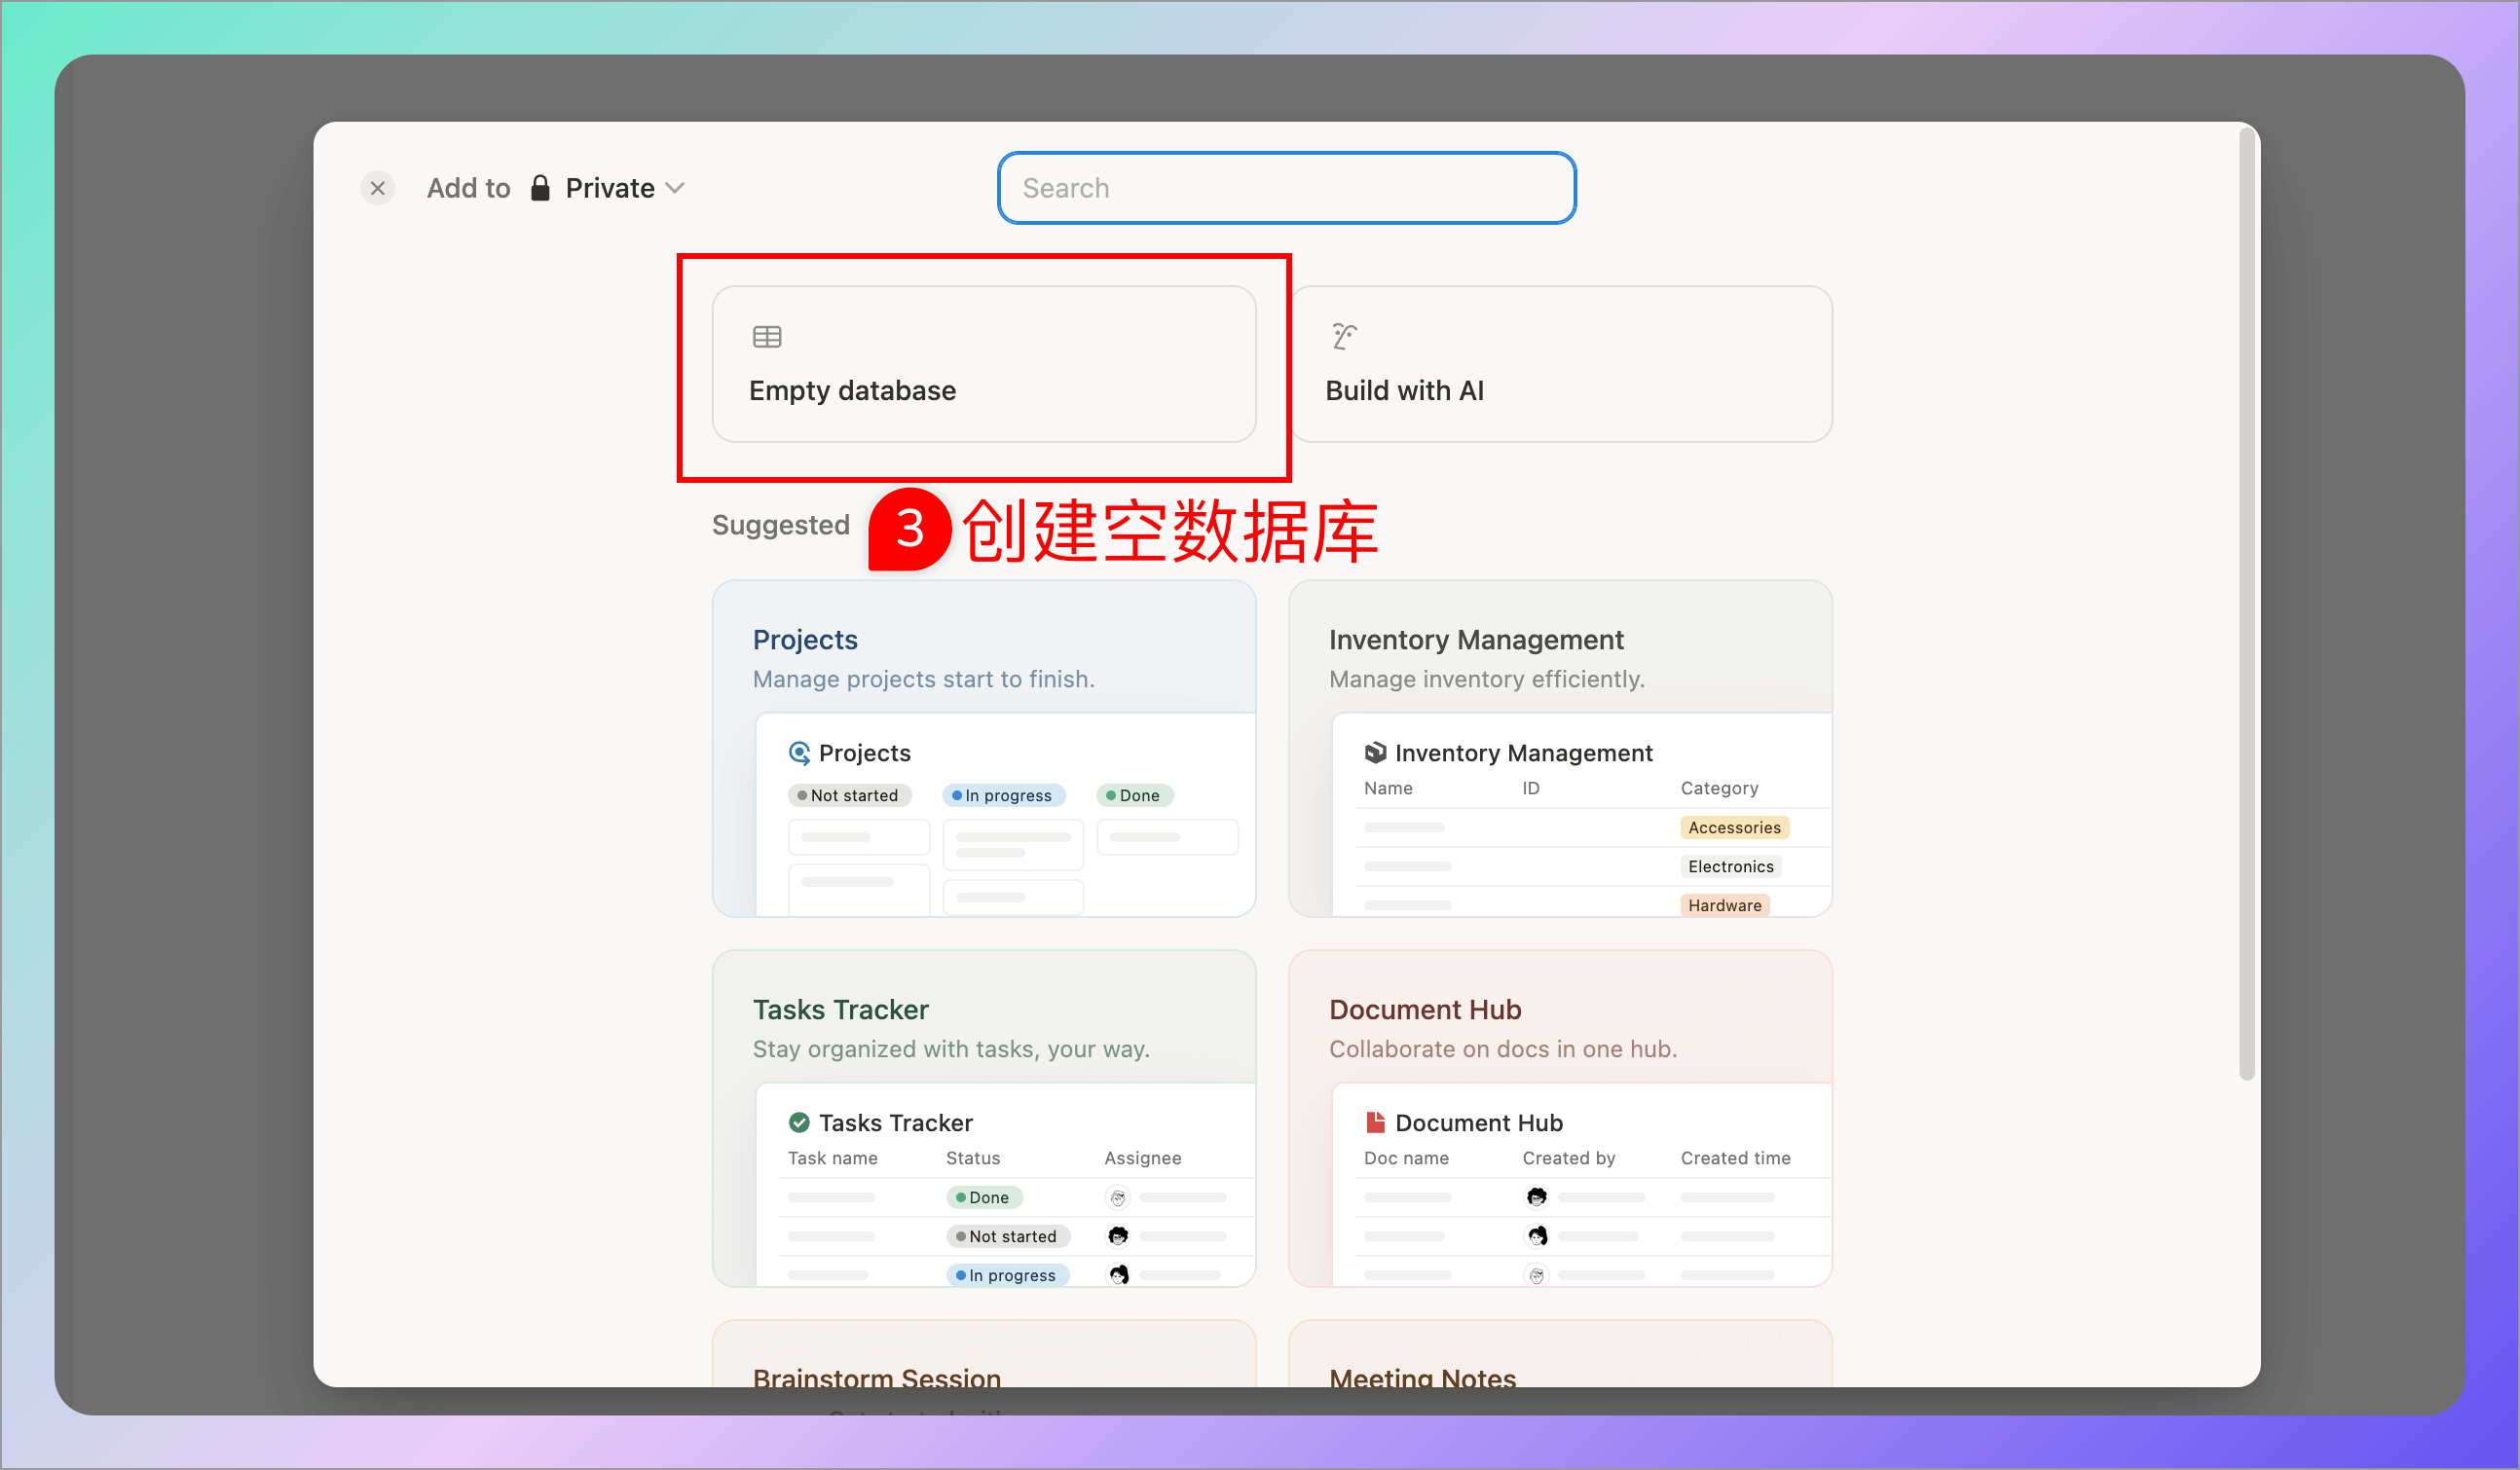Click the Tasks Tracker checkmark icon
Image resolution: width=2520 pixels, height=1470 pixels.
(798, 1122)
